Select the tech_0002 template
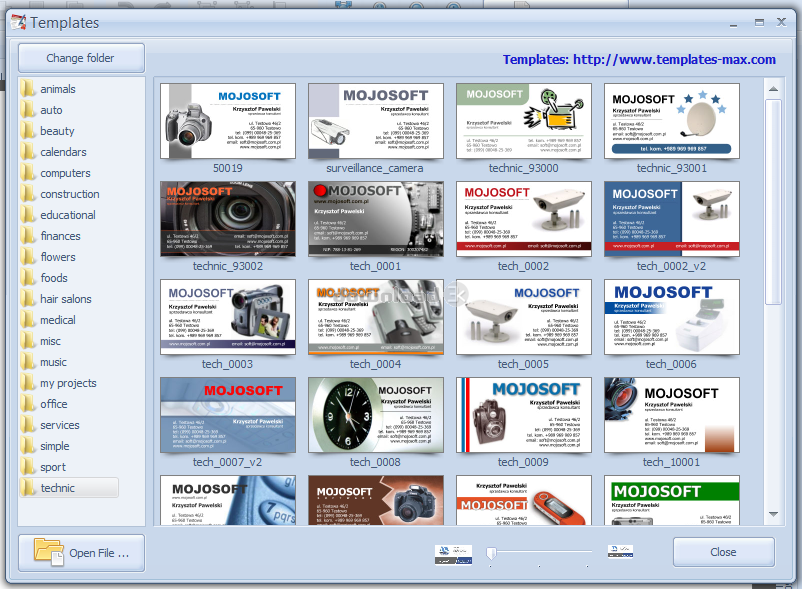This screenshot has height=589, width=802. coord(524,219)
